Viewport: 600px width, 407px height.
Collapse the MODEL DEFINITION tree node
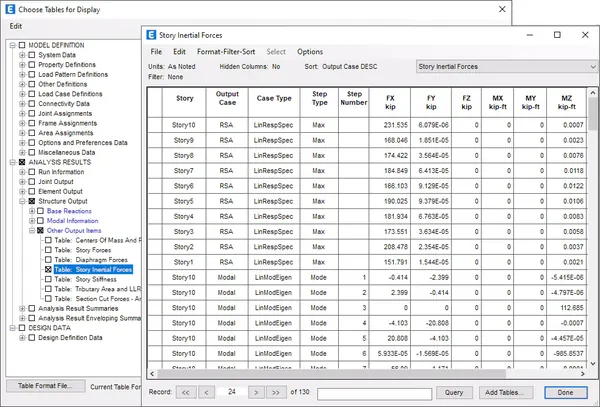click(13, 45)
